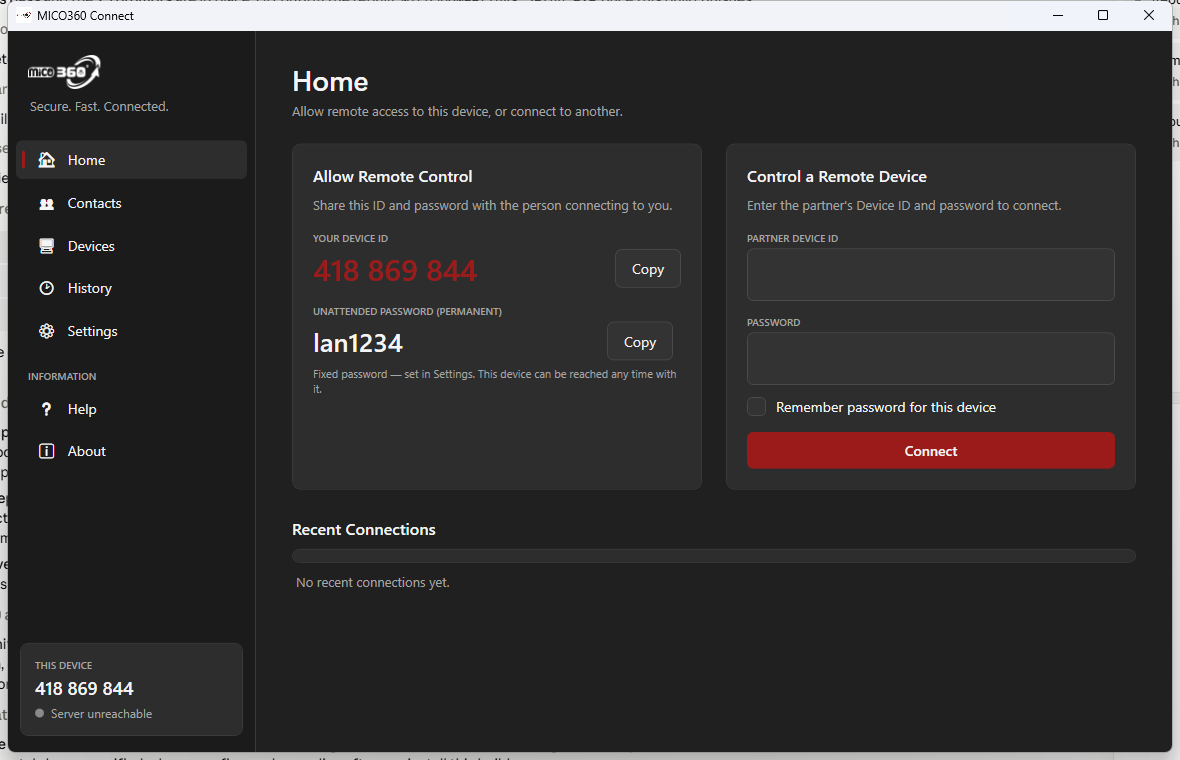Click the MICO360 logo in sidebar
Viewport: 1180px width, 760px height.
[x=64, y=71]
